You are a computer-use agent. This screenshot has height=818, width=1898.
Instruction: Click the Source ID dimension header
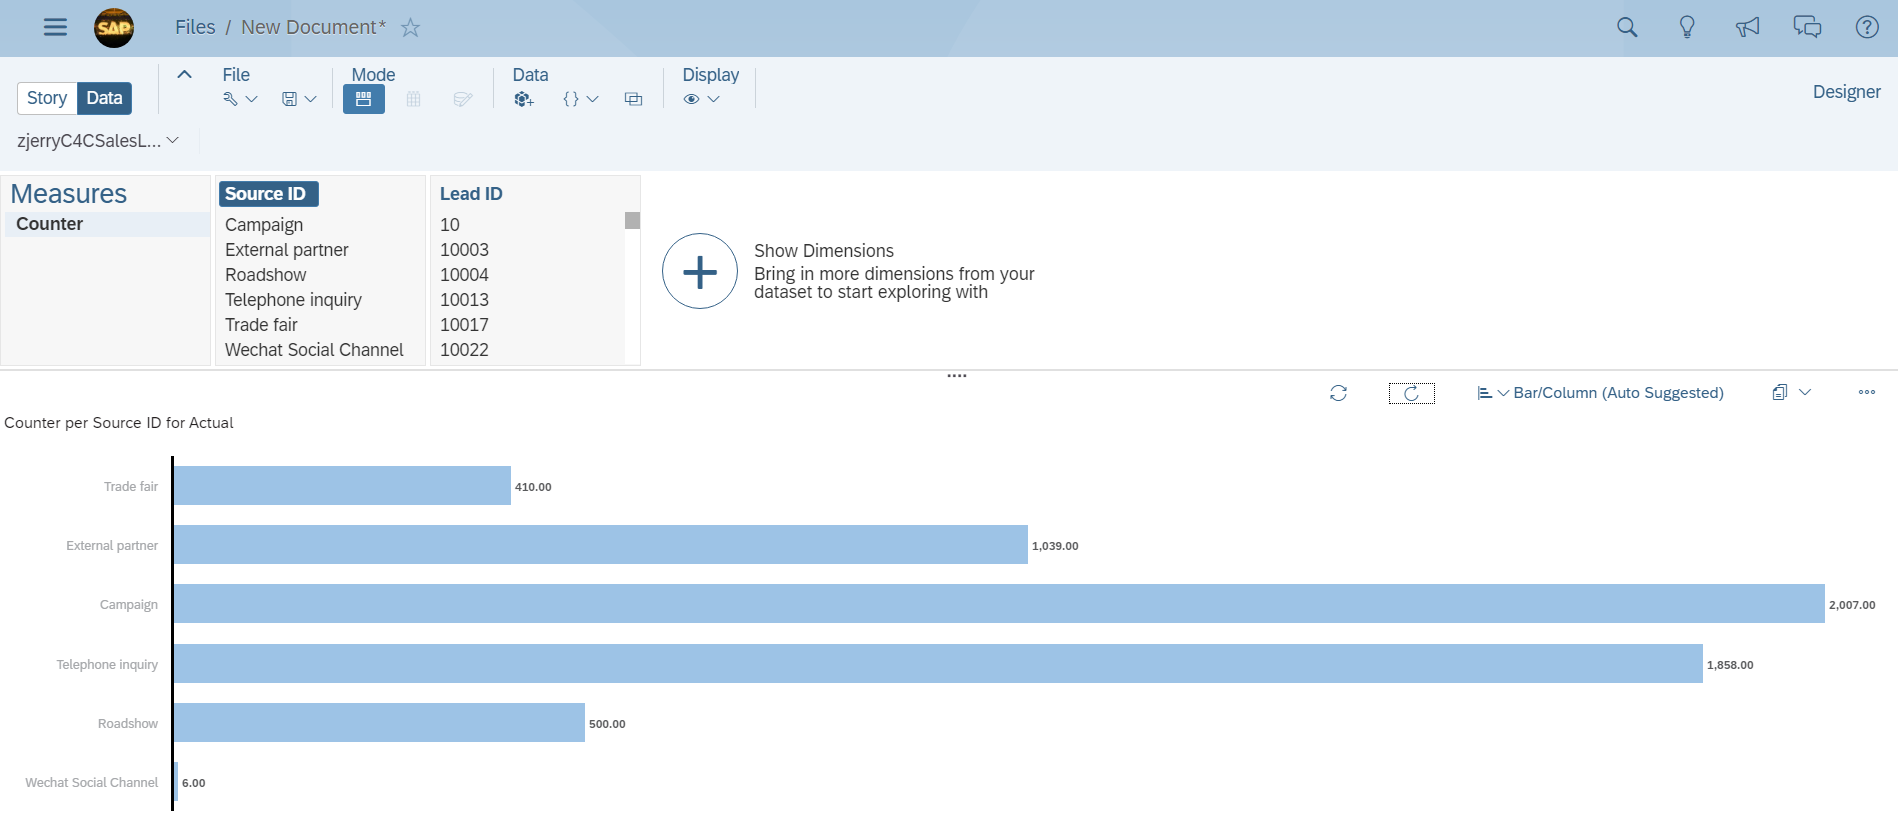tap(268, 194)
